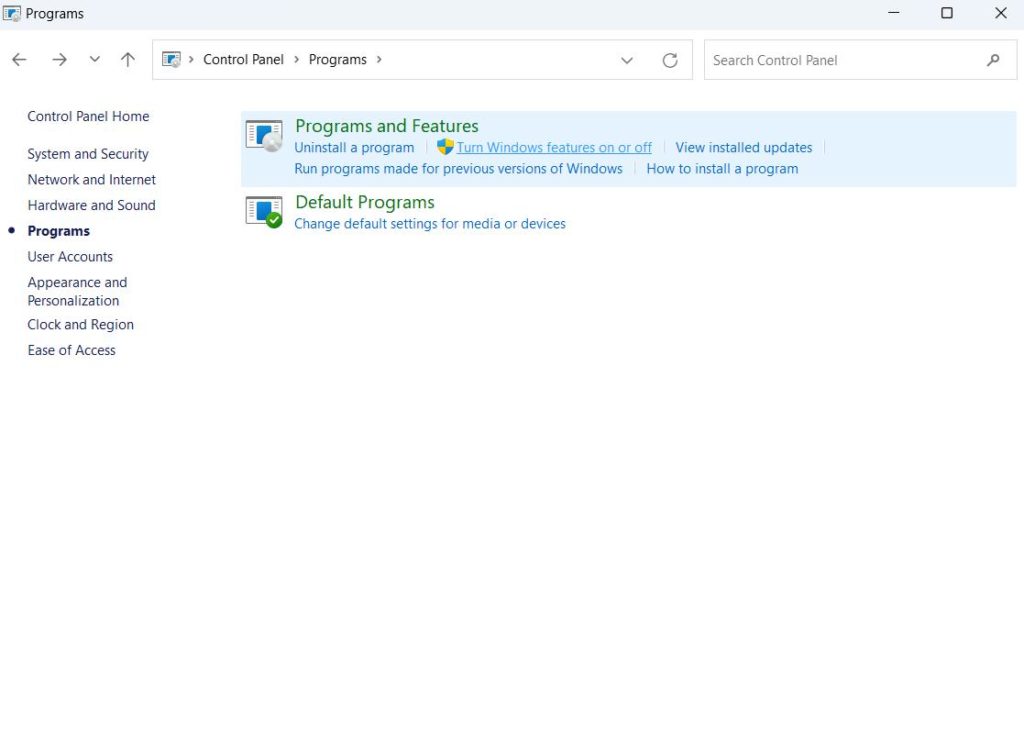Select the Programs sidebar entry
Viewport: 1024px width, 743px height.
tap(59, 231)
